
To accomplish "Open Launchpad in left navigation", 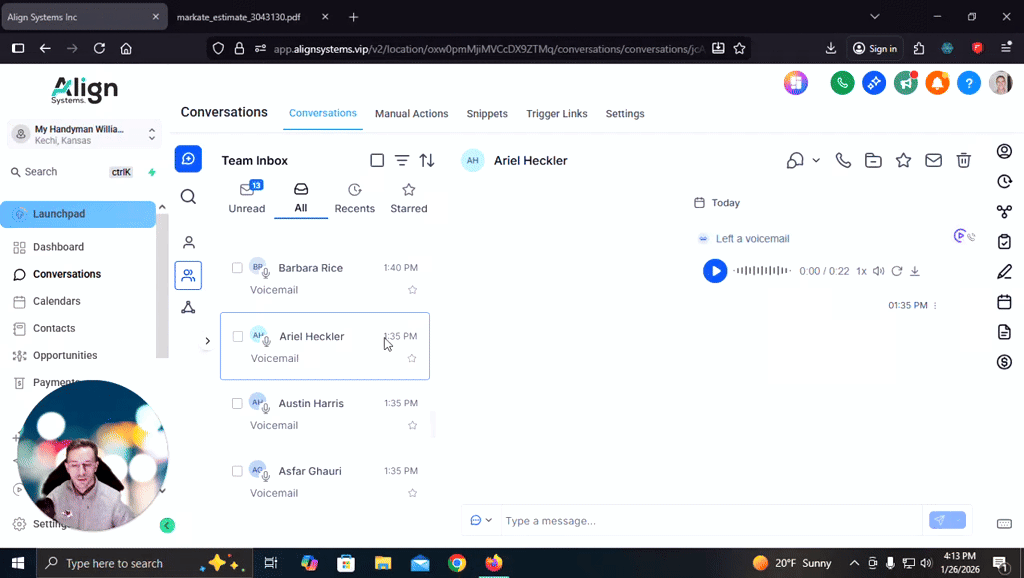I will pyautogui.click(x=78, y=214).
